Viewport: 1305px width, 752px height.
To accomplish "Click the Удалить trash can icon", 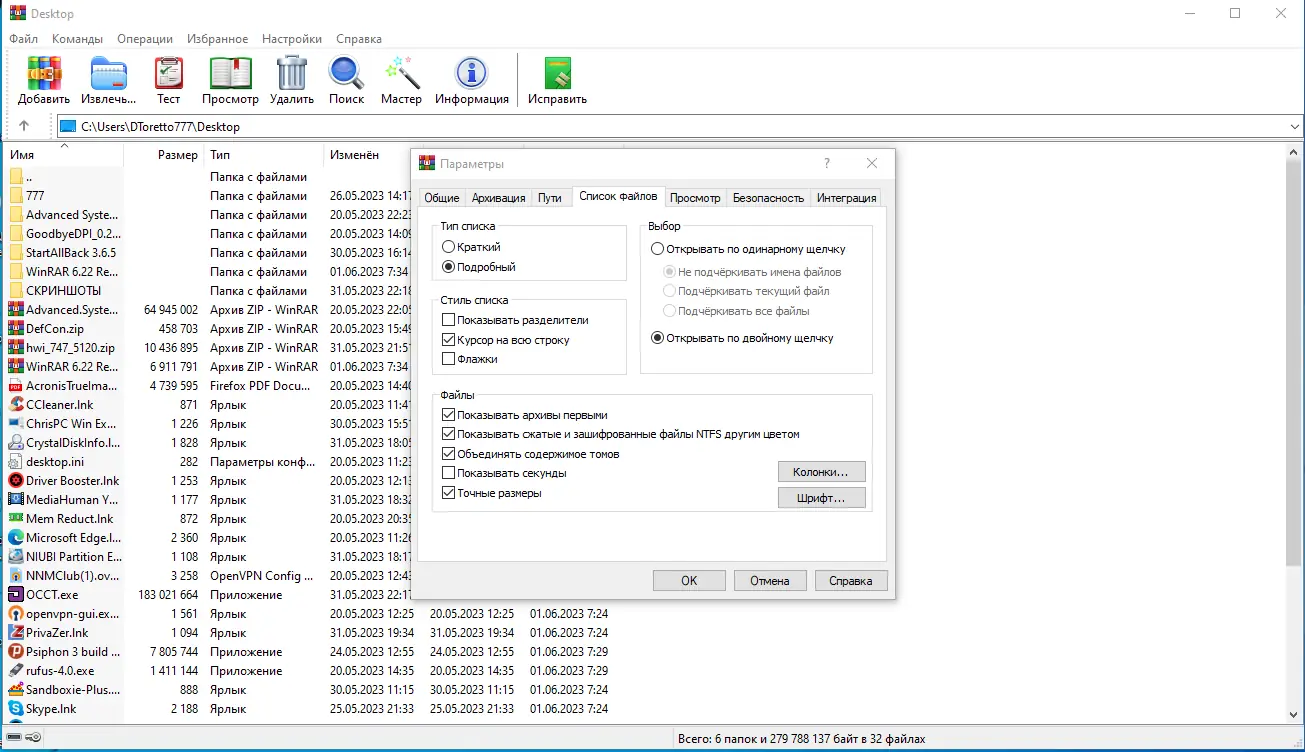I will tap(292, 73).
